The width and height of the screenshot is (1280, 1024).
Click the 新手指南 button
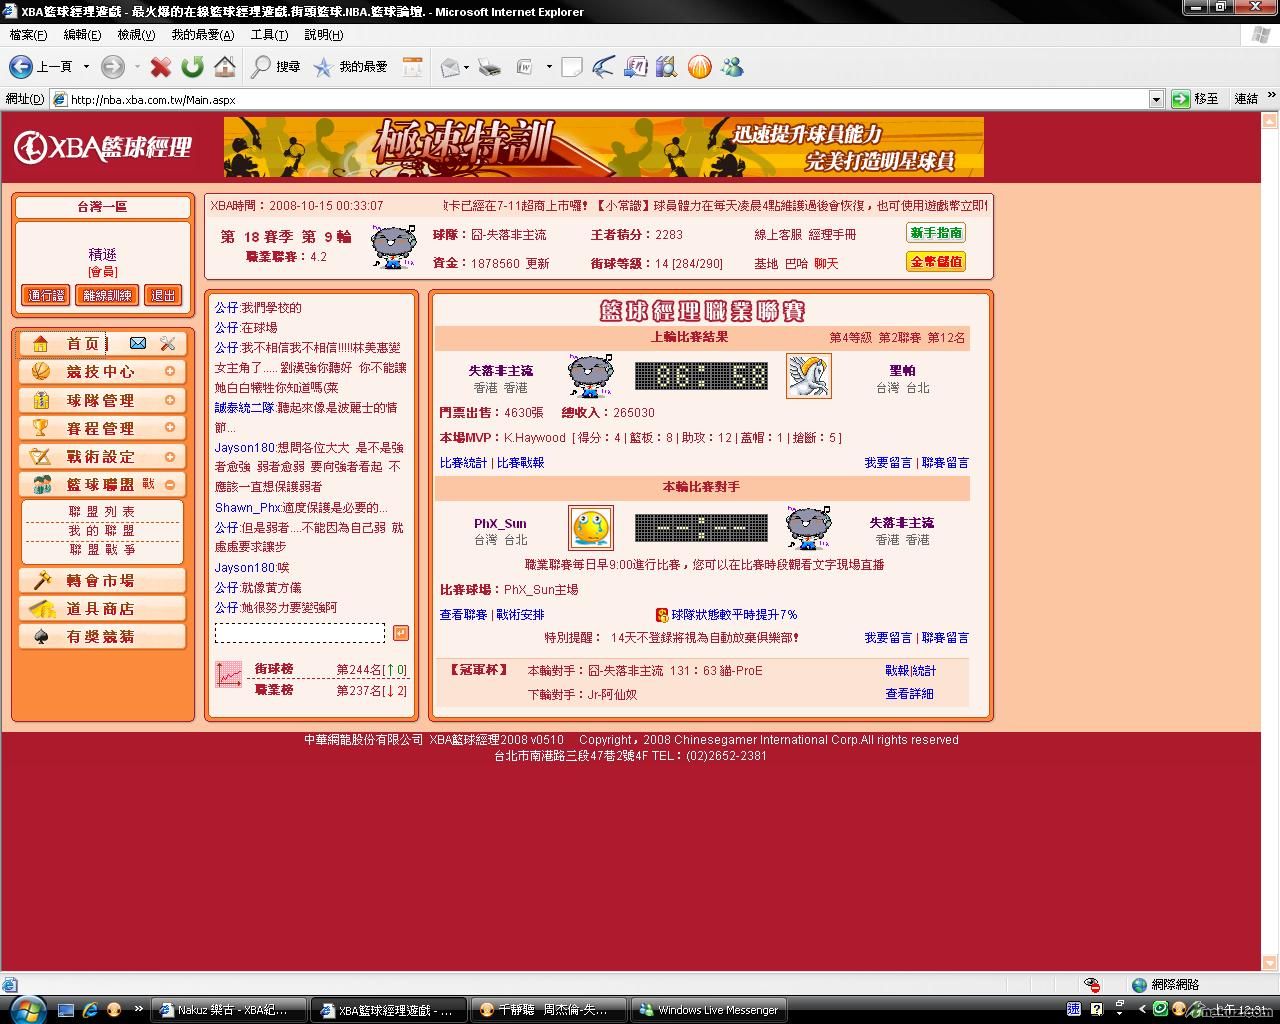[936, 233]
